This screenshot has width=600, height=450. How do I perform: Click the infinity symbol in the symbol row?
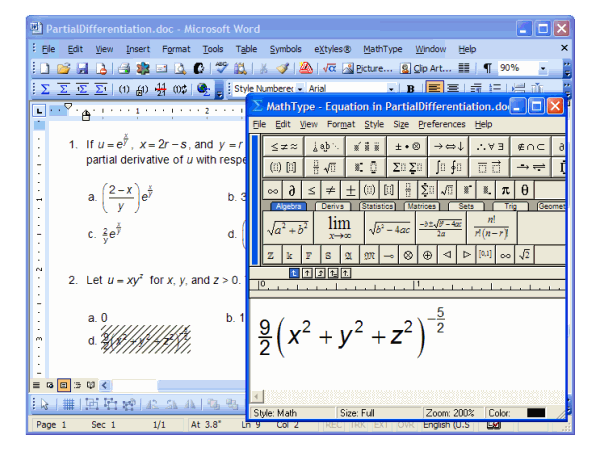(272, 189)
